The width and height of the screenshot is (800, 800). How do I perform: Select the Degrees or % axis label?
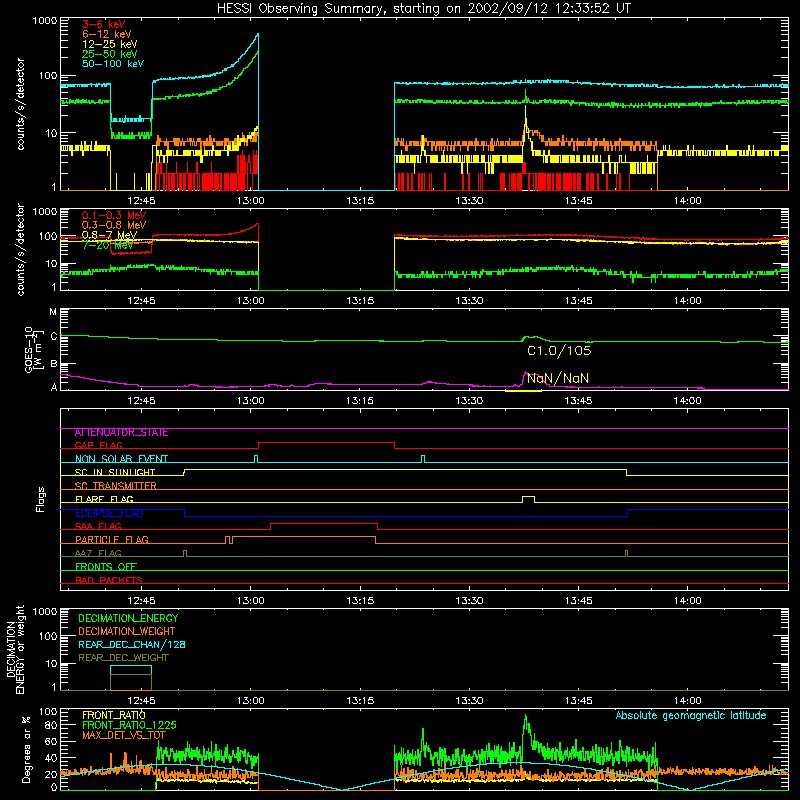pos(26,749)
